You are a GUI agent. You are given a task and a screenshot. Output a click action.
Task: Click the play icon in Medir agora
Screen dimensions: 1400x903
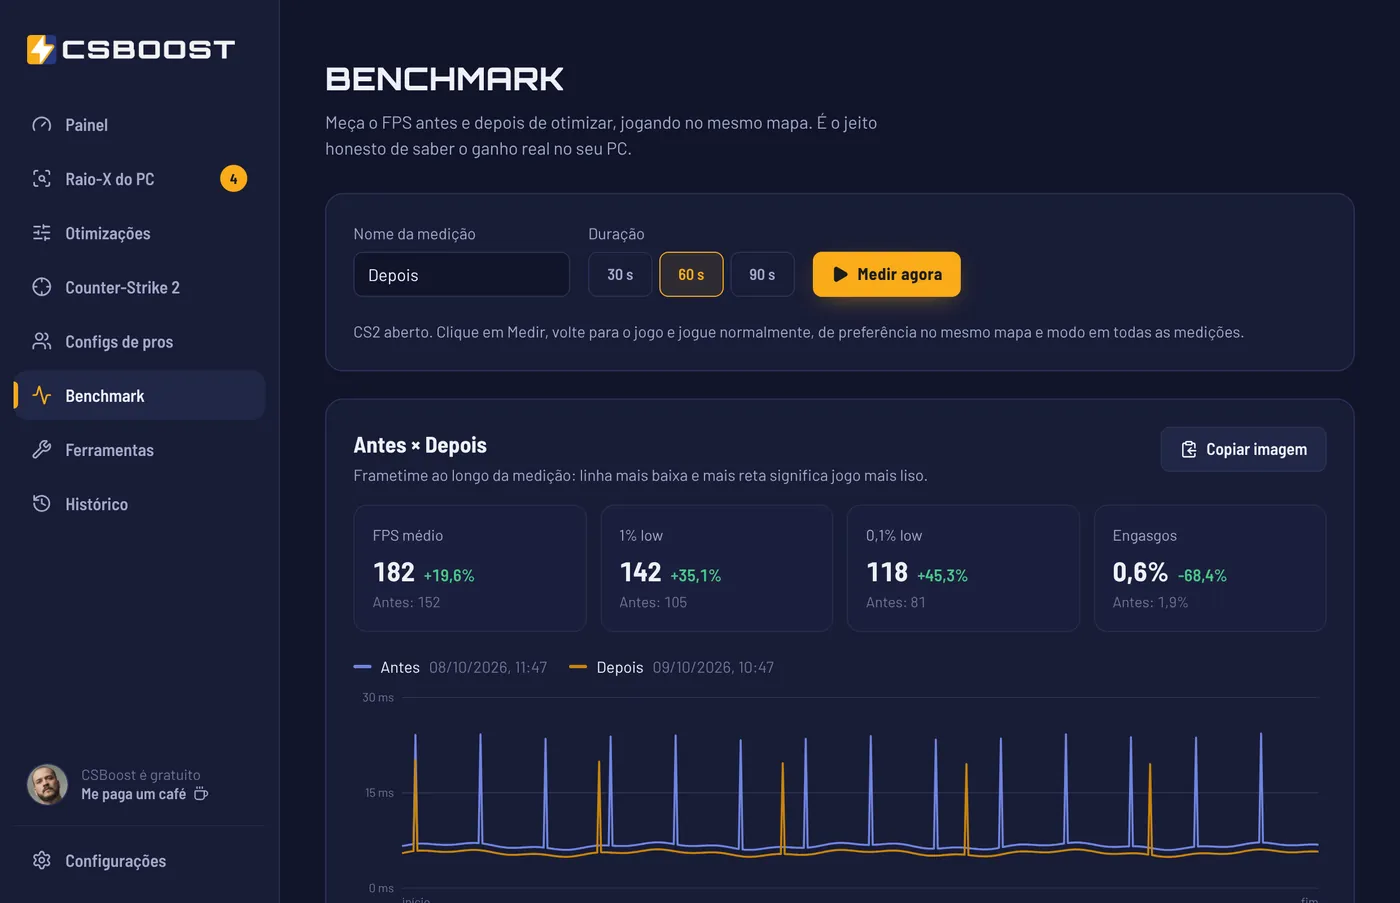840,274
